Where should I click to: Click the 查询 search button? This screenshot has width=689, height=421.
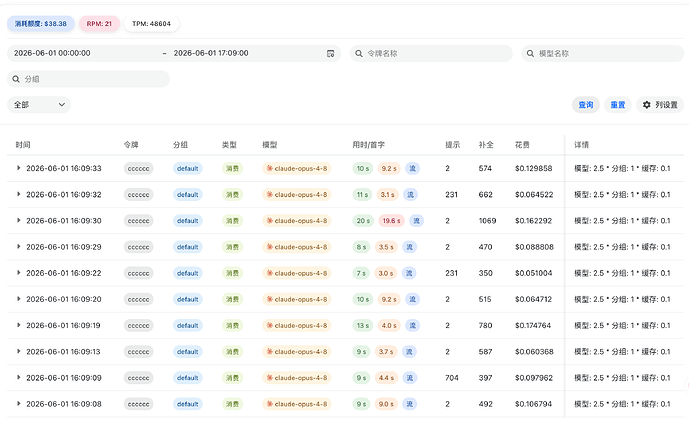pyautogui.click(x=585, y=105)
